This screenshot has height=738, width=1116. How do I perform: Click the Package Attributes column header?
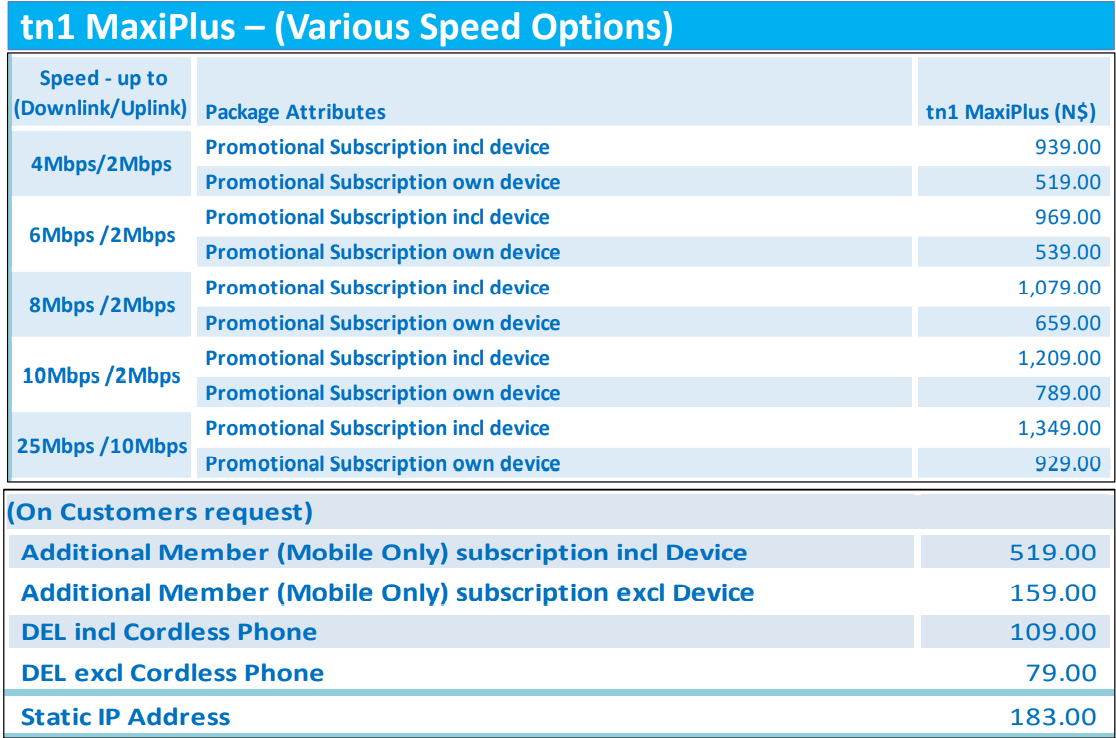coord(296,112)
